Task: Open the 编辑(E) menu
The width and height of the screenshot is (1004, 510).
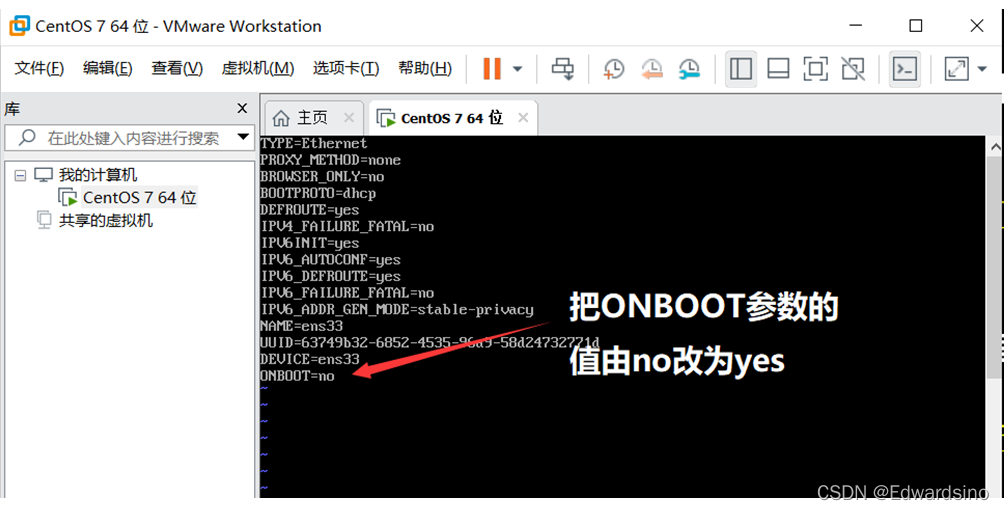Action: click(108, 69)
